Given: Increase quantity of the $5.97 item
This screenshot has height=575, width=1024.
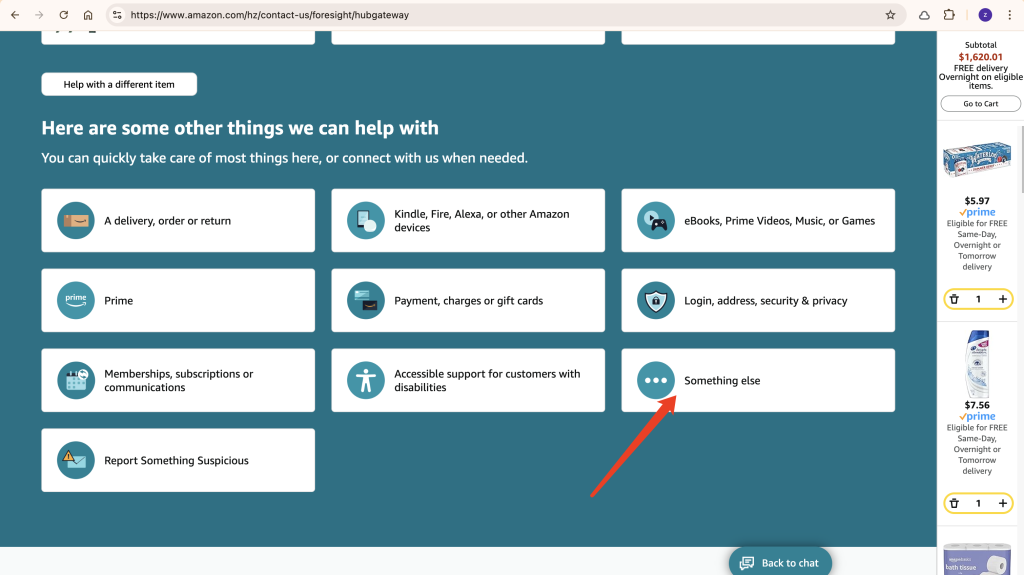Looking at the screenshot, I should point(1002,299).
